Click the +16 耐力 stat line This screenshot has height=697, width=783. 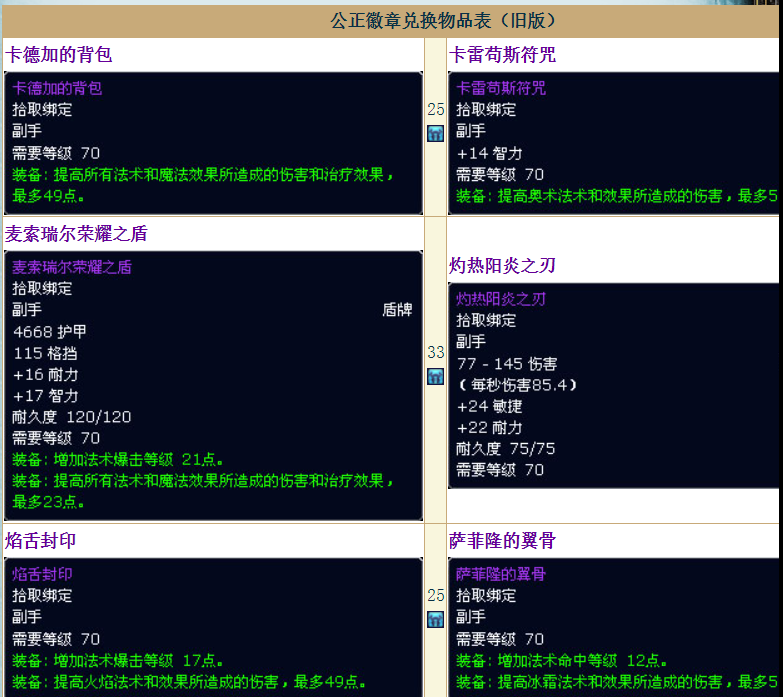pyautogui.click(x=45, y=374)
